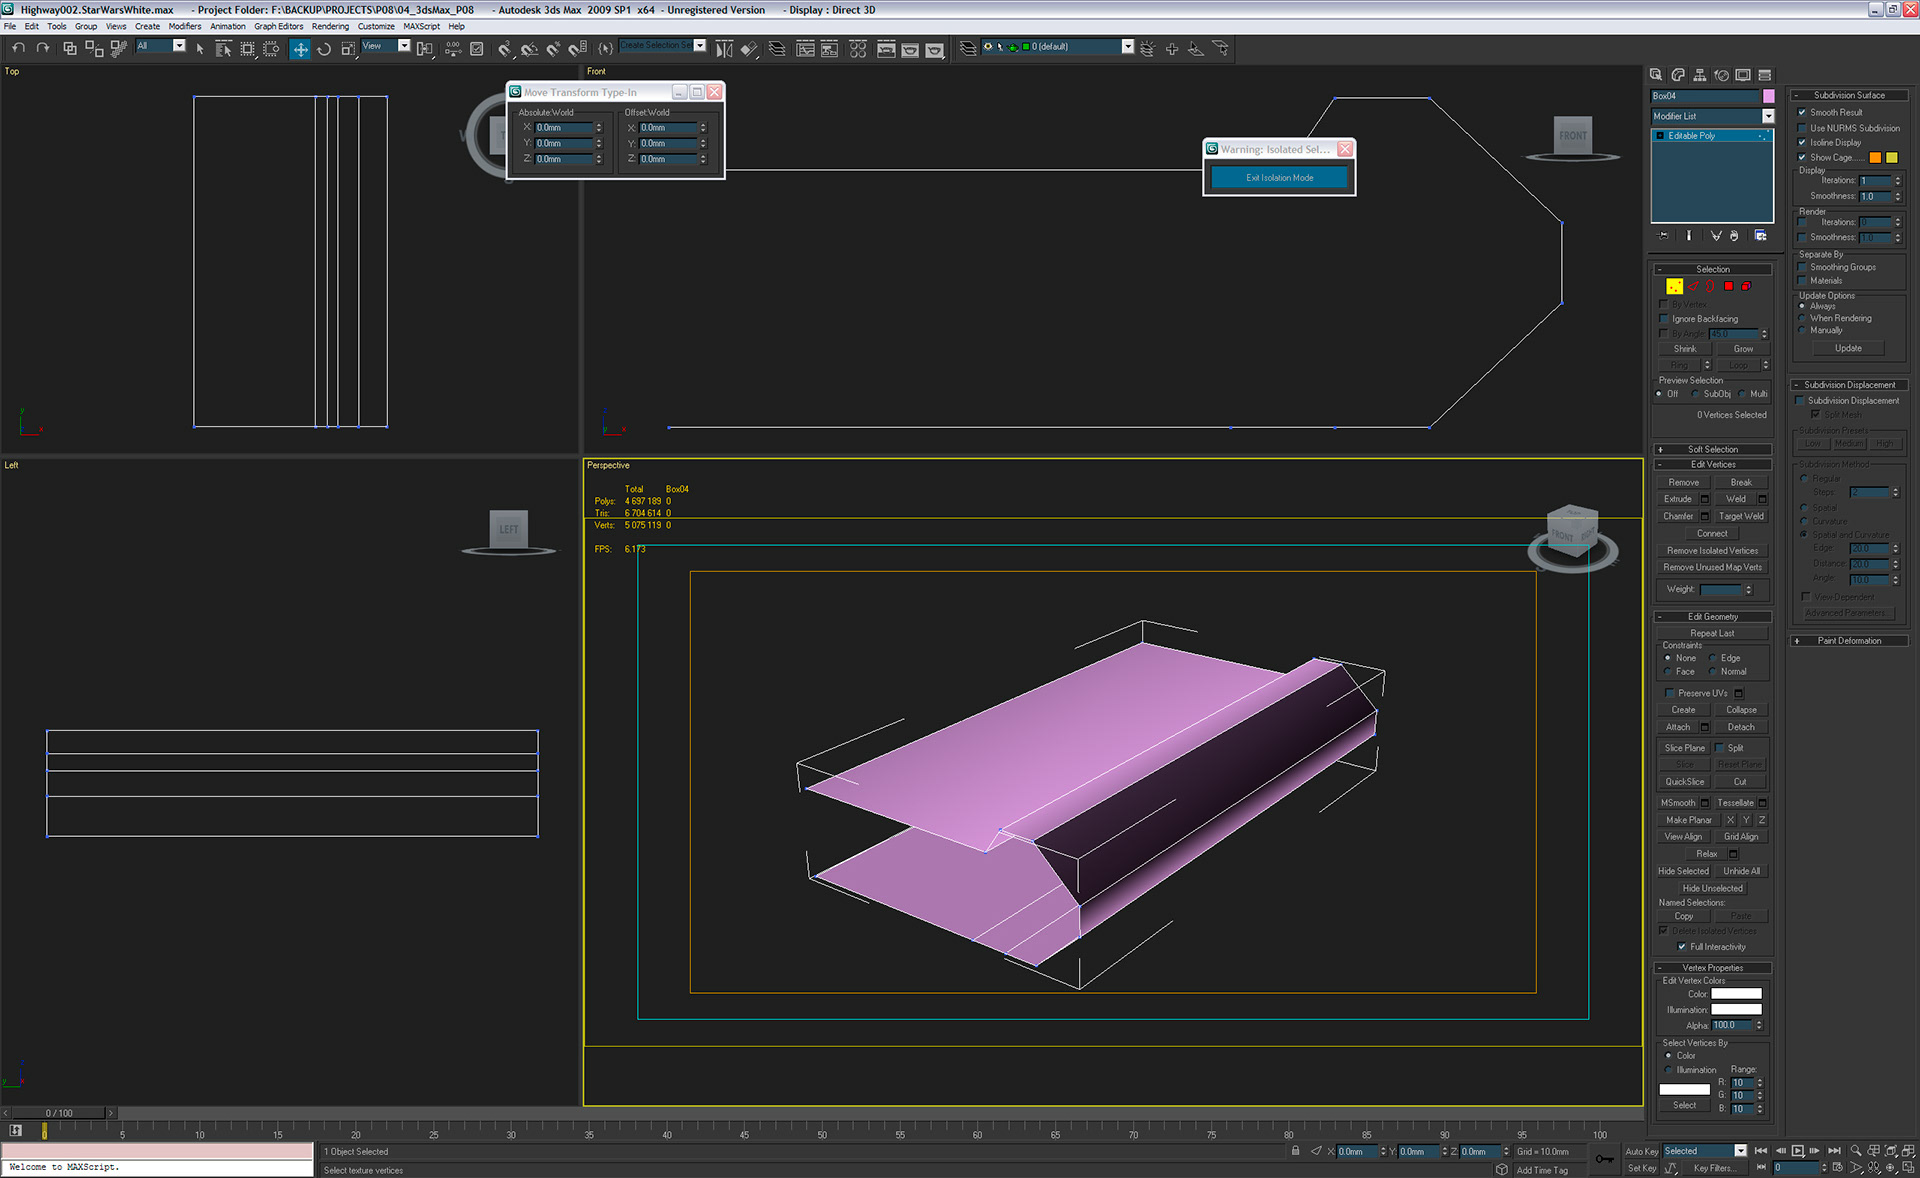Click the pink Box04 object color swatch

(x=1768, y=96)
